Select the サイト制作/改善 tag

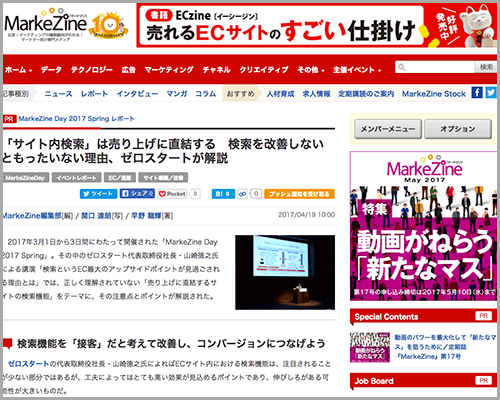point(163,178)
